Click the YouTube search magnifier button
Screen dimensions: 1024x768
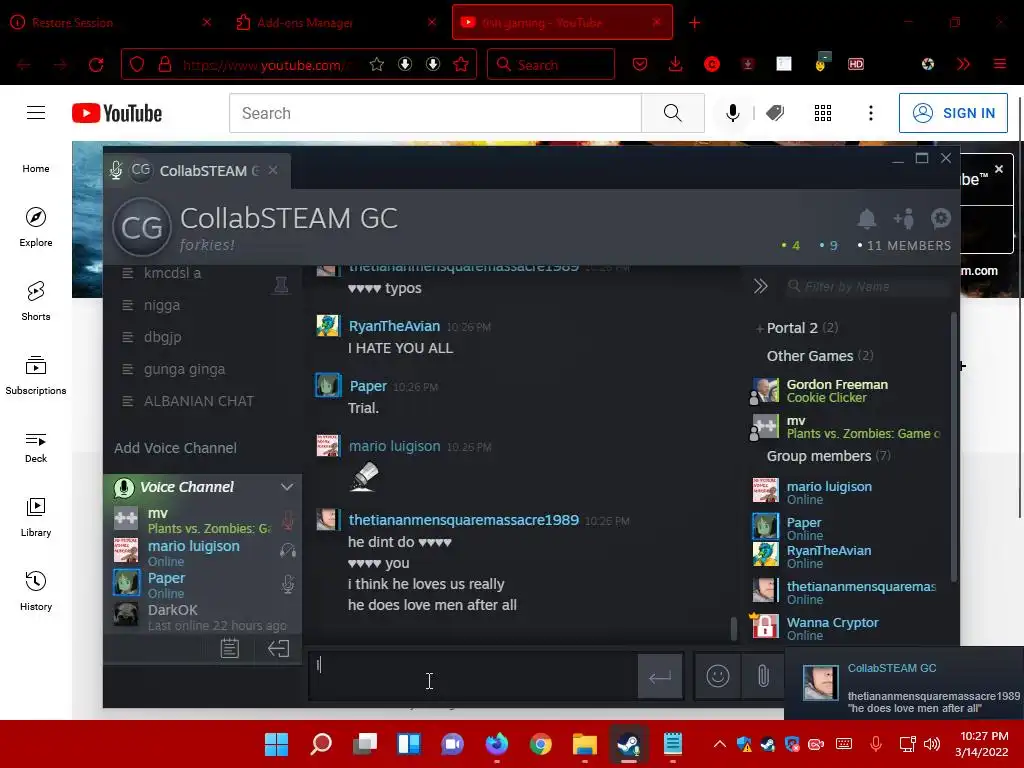click(x=673, y=113)
